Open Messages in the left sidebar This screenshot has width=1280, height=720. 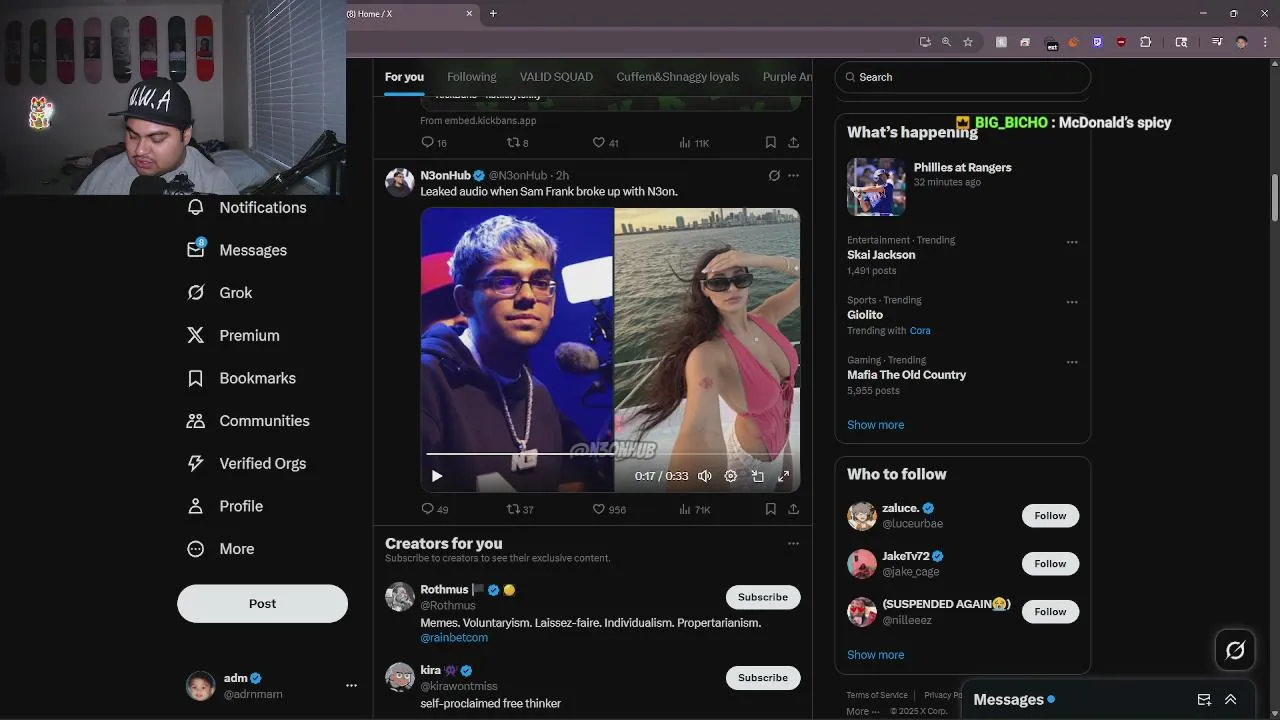click(237, 250)
